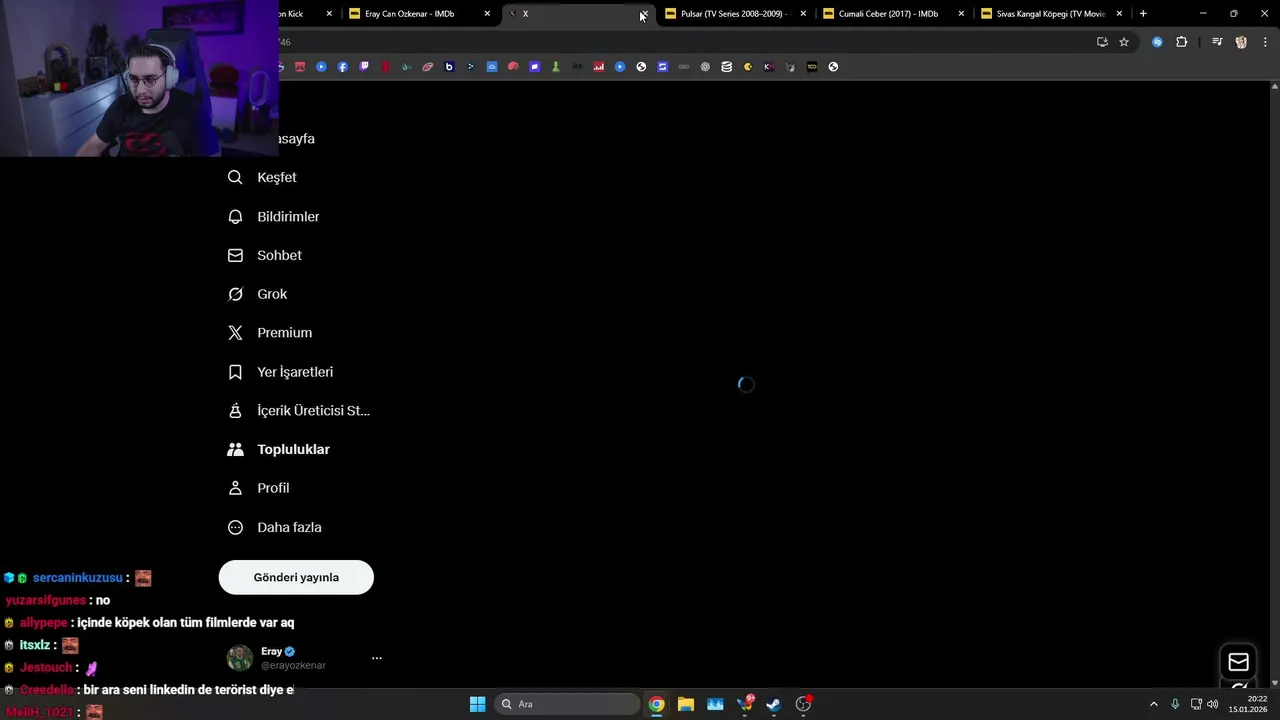
Task: Open the red bar chart bookmark icon
Action: click(598, 67)
